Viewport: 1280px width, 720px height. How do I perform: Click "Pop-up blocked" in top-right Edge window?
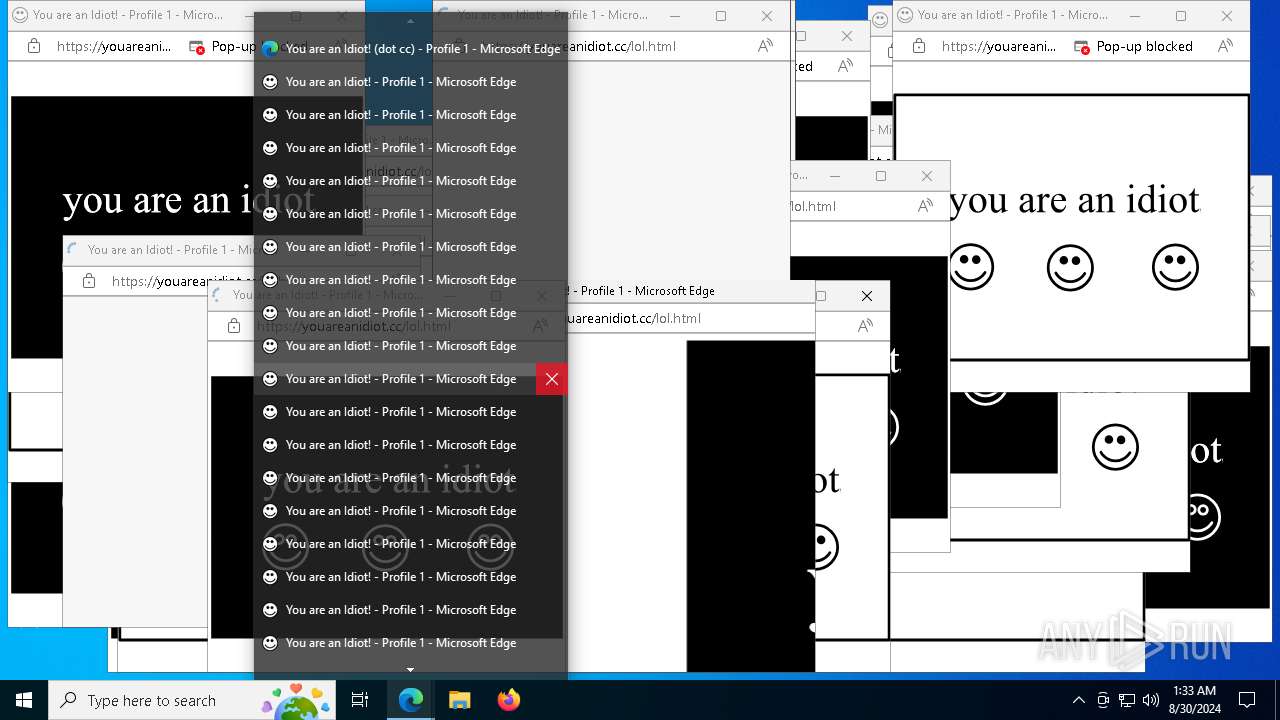pyautogui.click(x=1144, y=46)
